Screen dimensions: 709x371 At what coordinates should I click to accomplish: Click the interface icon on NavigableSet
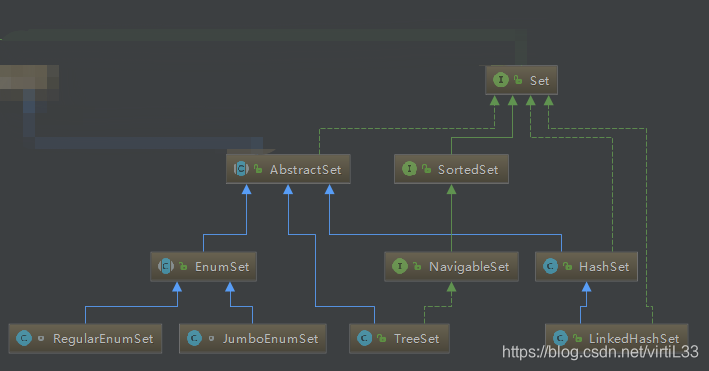[x=400, y=266]
